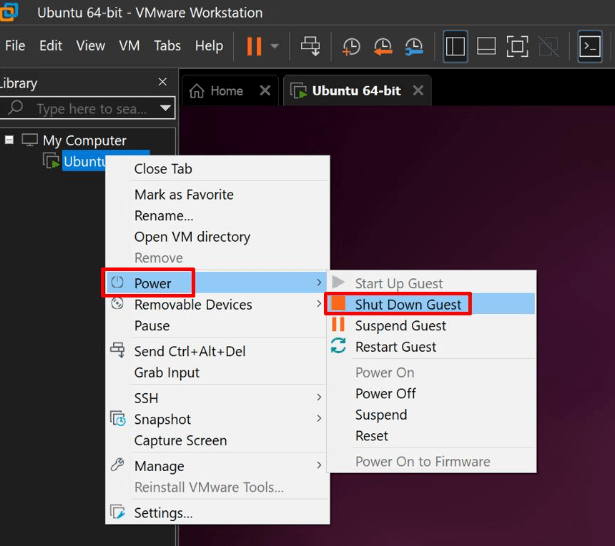
Task: Click the Restart Guest refresh icon
Action: (338, 346)
